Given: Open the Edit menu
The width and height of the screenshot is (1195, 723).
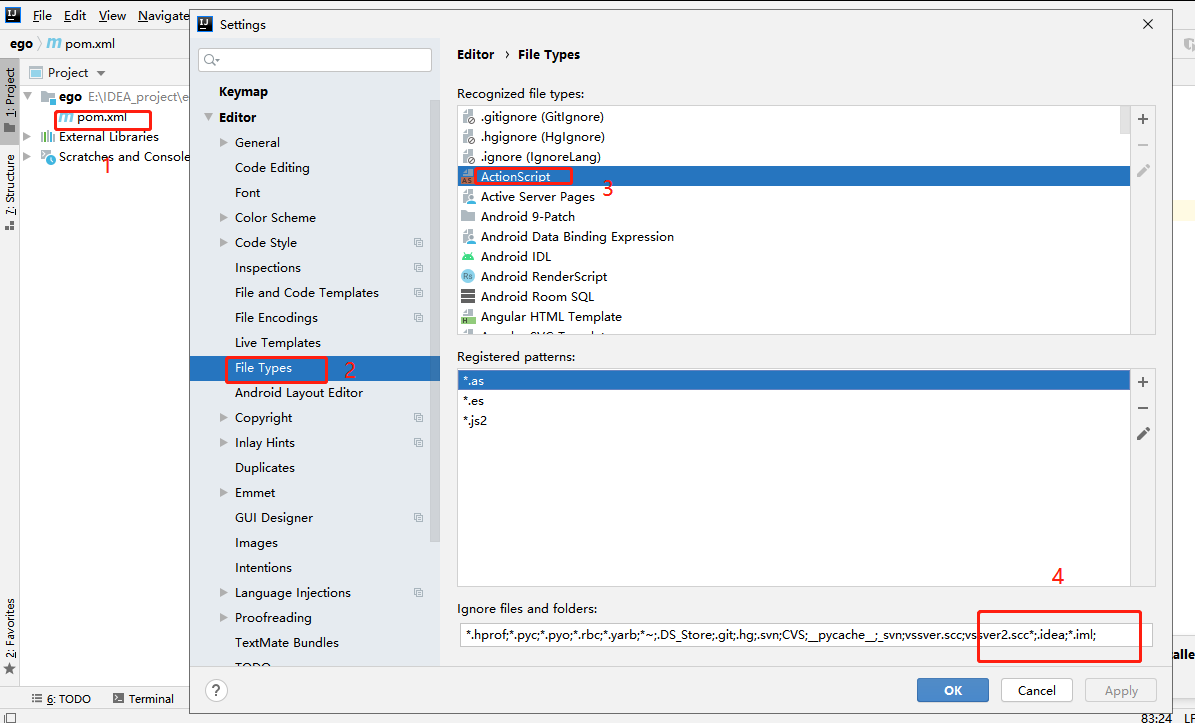Looking at the screenshot, I should (75, 15).
